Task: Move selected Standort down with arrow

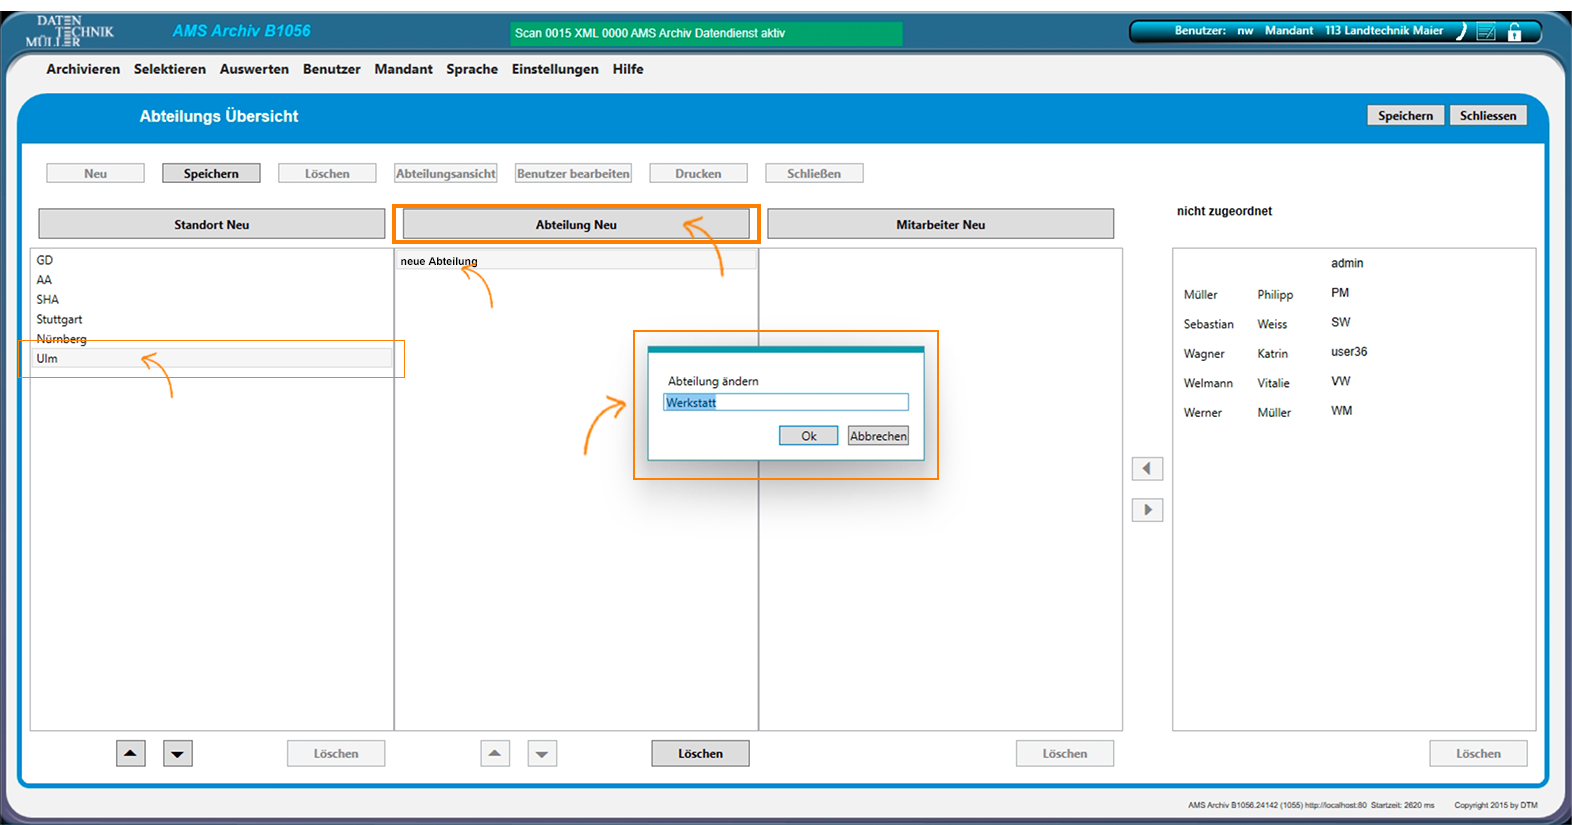Action: point(178,753)
